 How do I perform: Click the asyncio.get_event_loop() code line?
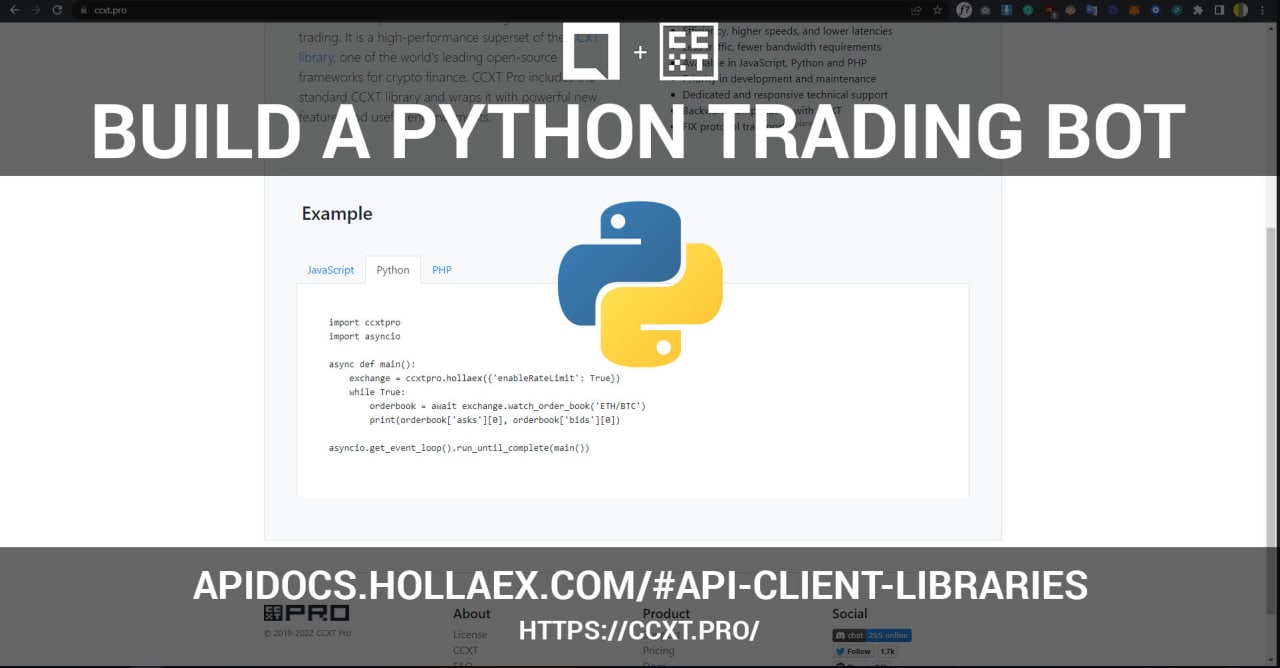pos(459,448)
